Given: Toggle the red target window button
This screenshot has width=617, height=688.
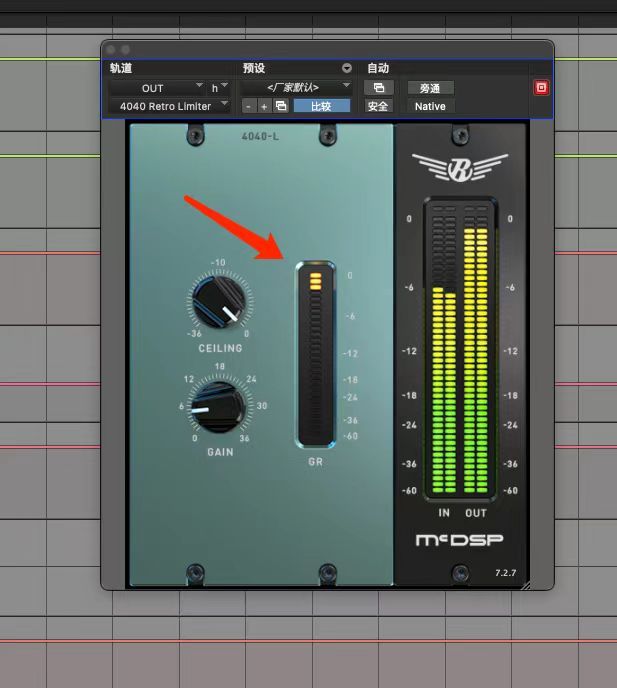Looking at the screenshot, I should (541, 87).
